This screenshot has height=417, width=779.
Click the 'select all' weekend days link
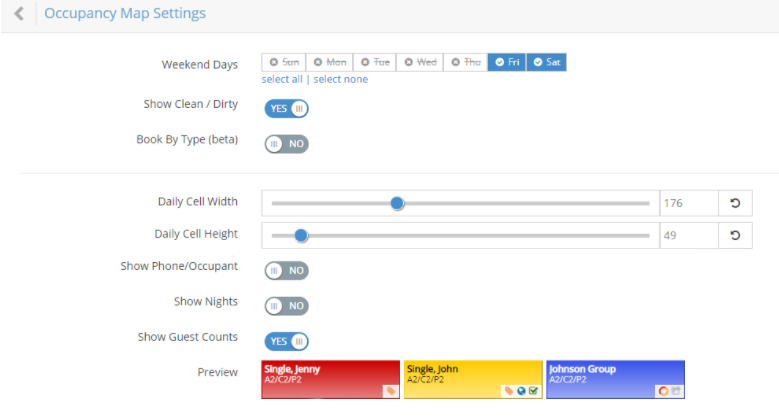[282, 79]
